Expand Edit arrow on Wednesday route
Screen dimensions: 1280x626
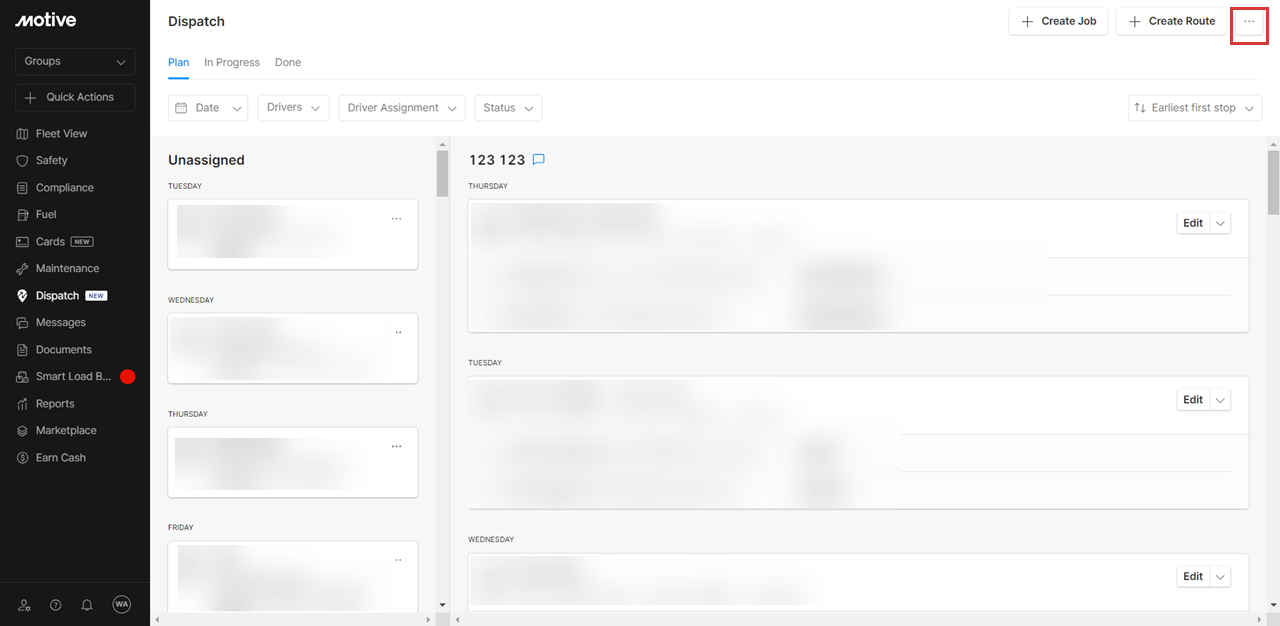tap(1220, 577)
